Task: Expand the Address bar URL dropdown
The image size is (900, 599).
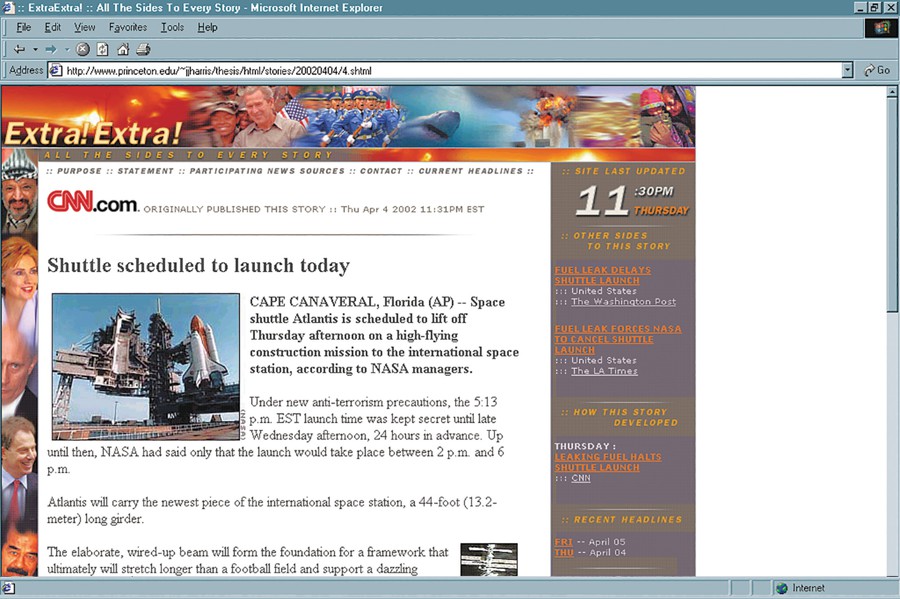Action: [x=847, y=70]
